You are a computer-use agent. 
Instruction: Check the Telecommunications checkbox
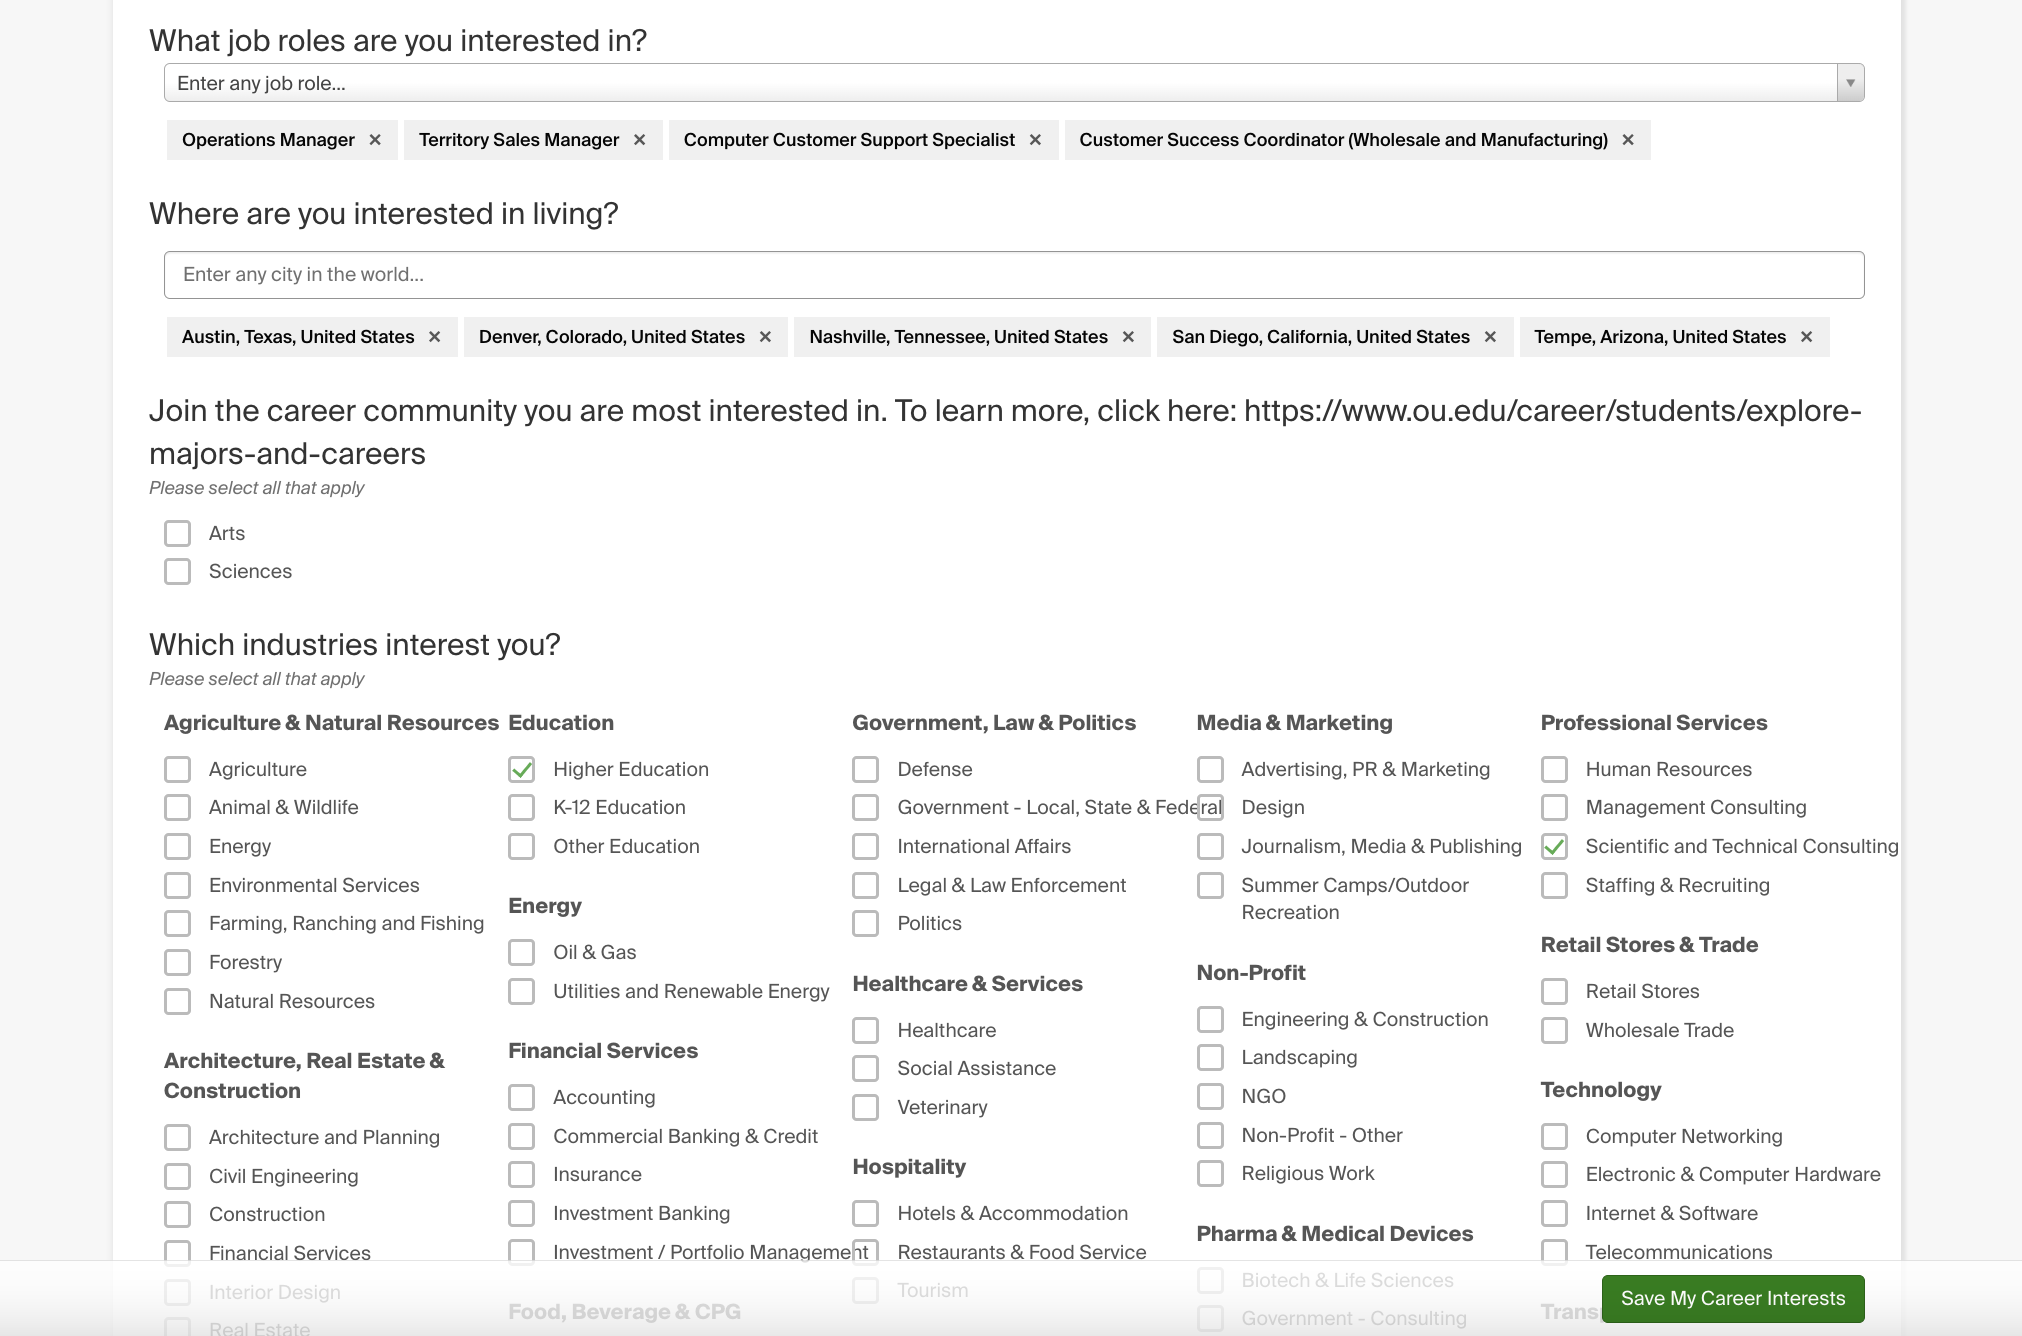coord(1554,1252)
